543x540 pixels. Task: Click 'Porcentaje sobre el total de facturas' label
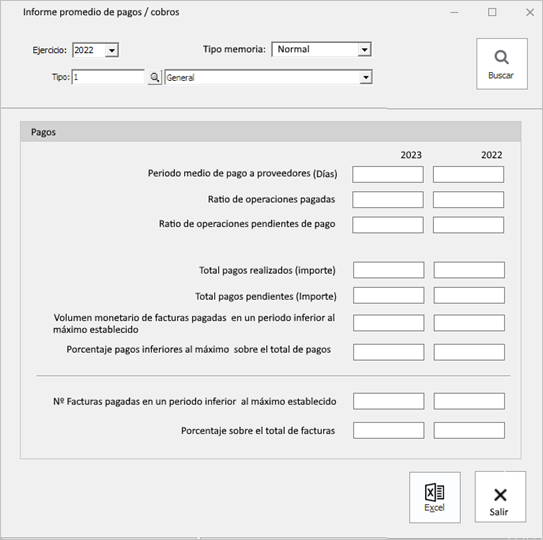point(258,431)
